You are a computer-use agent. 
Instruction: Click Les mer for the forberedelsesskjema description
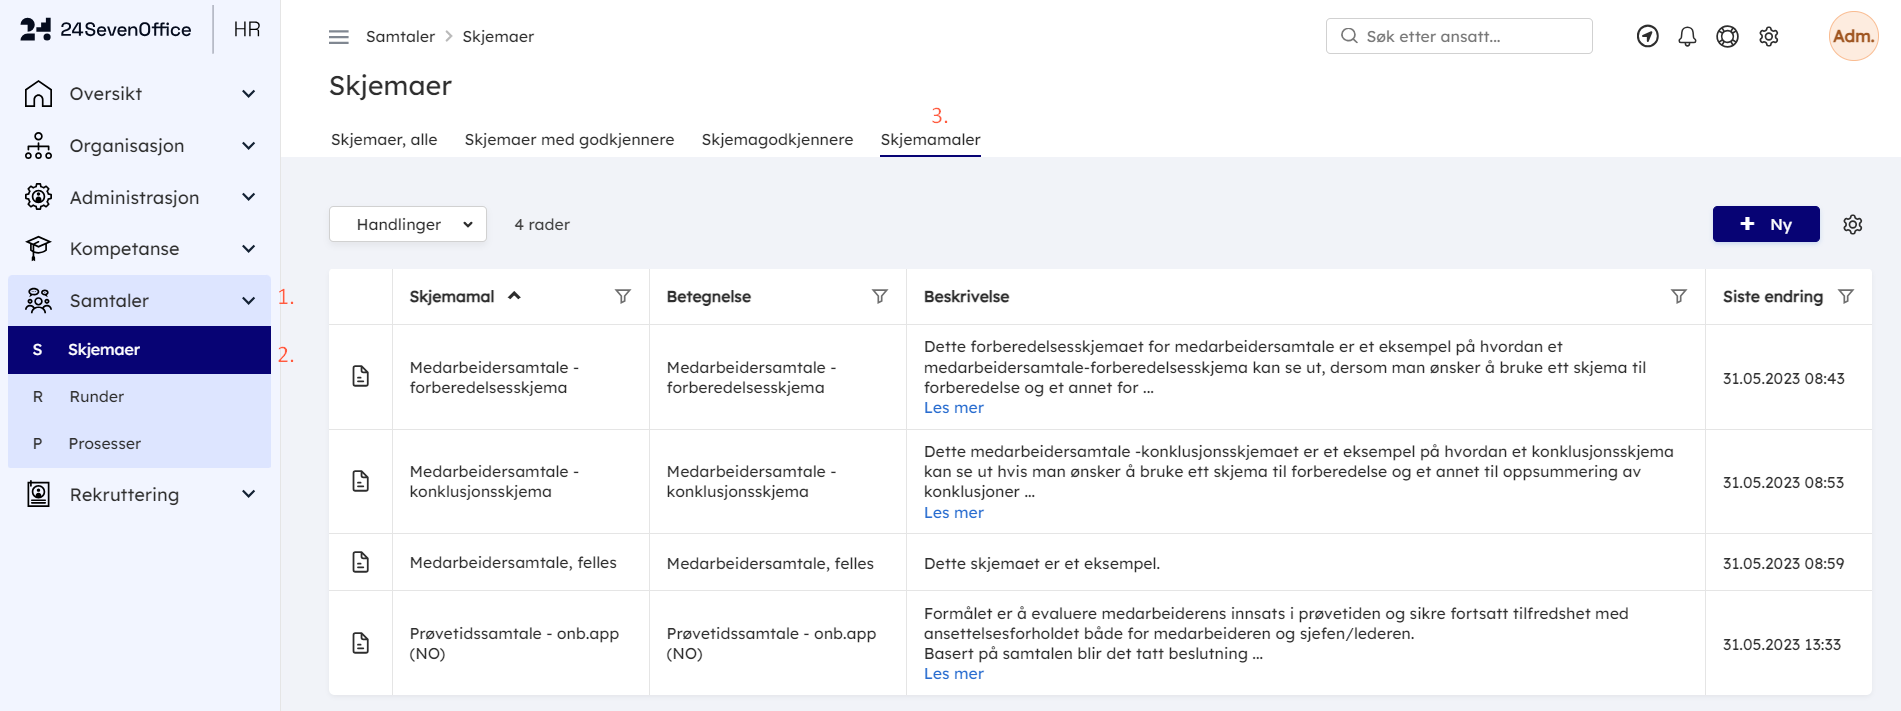click(x=954, y=408)
